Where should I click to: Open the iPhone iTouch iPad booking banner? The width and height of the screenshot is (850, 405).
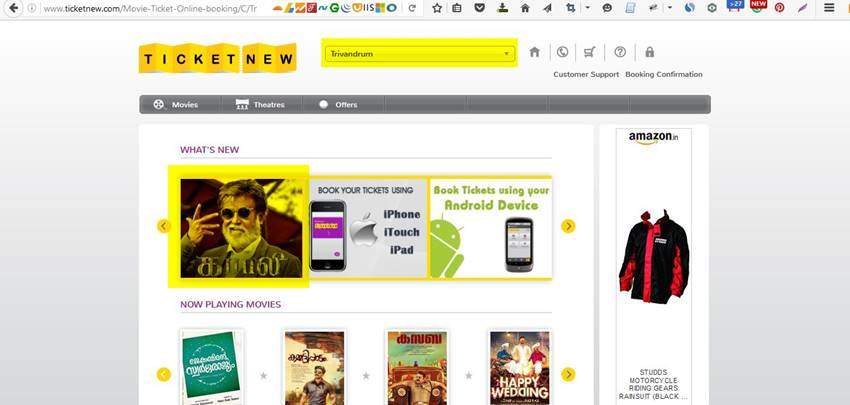(x=369, y=228)
